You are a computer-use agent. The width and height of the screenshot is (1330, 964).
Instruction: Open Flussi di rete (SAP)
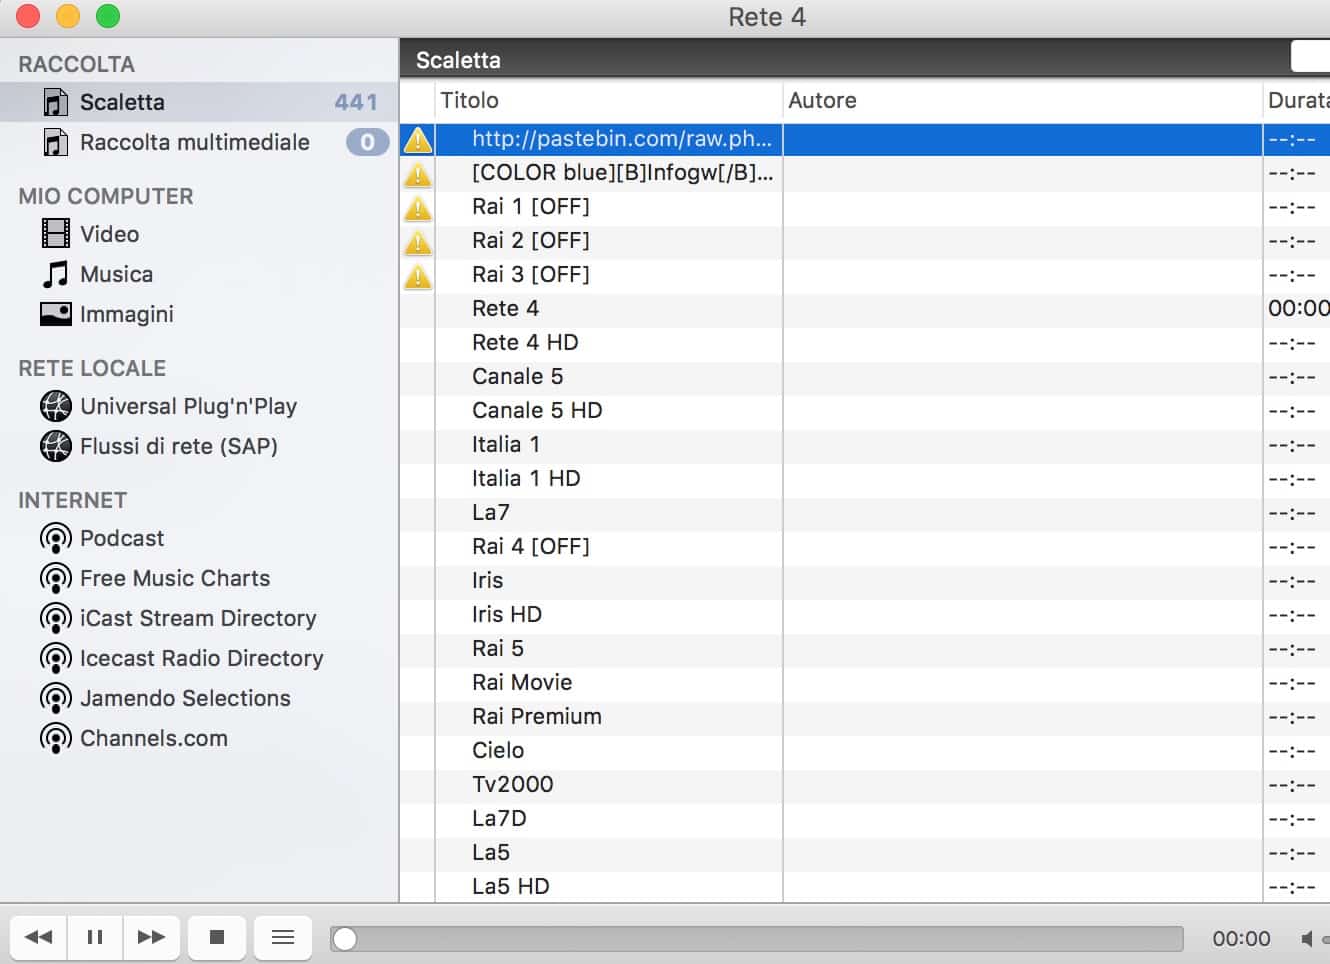178,446
